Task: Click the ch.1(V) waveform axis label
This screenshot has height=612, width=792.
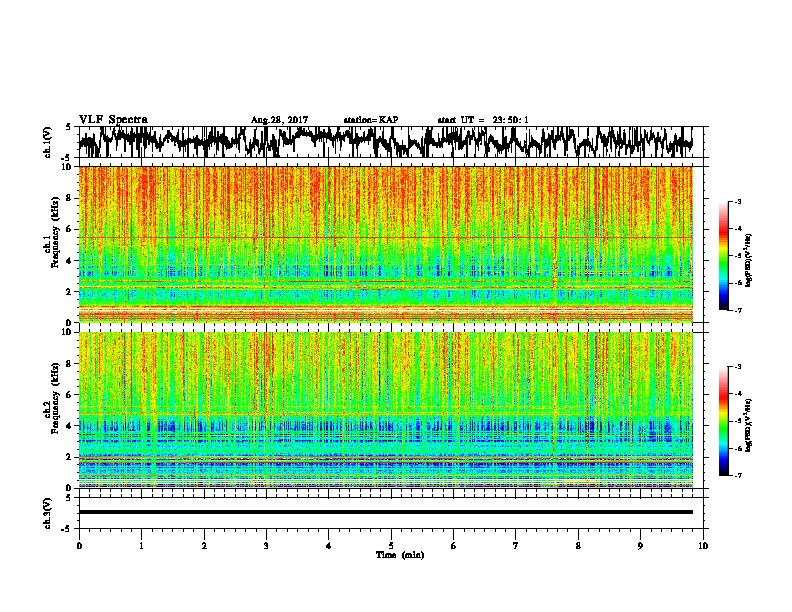Action: (x=48, y=142)
